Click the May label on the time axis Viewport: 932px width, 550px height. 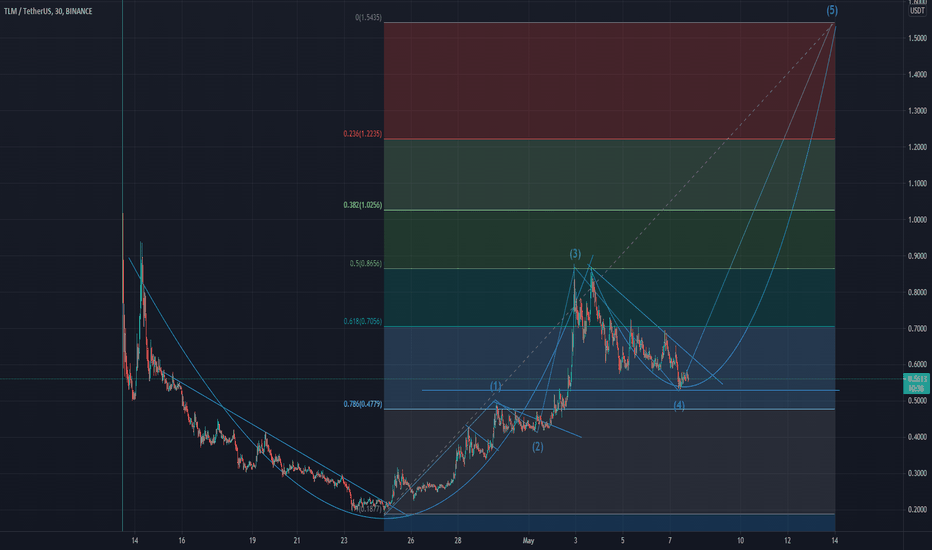pos(528,540)
